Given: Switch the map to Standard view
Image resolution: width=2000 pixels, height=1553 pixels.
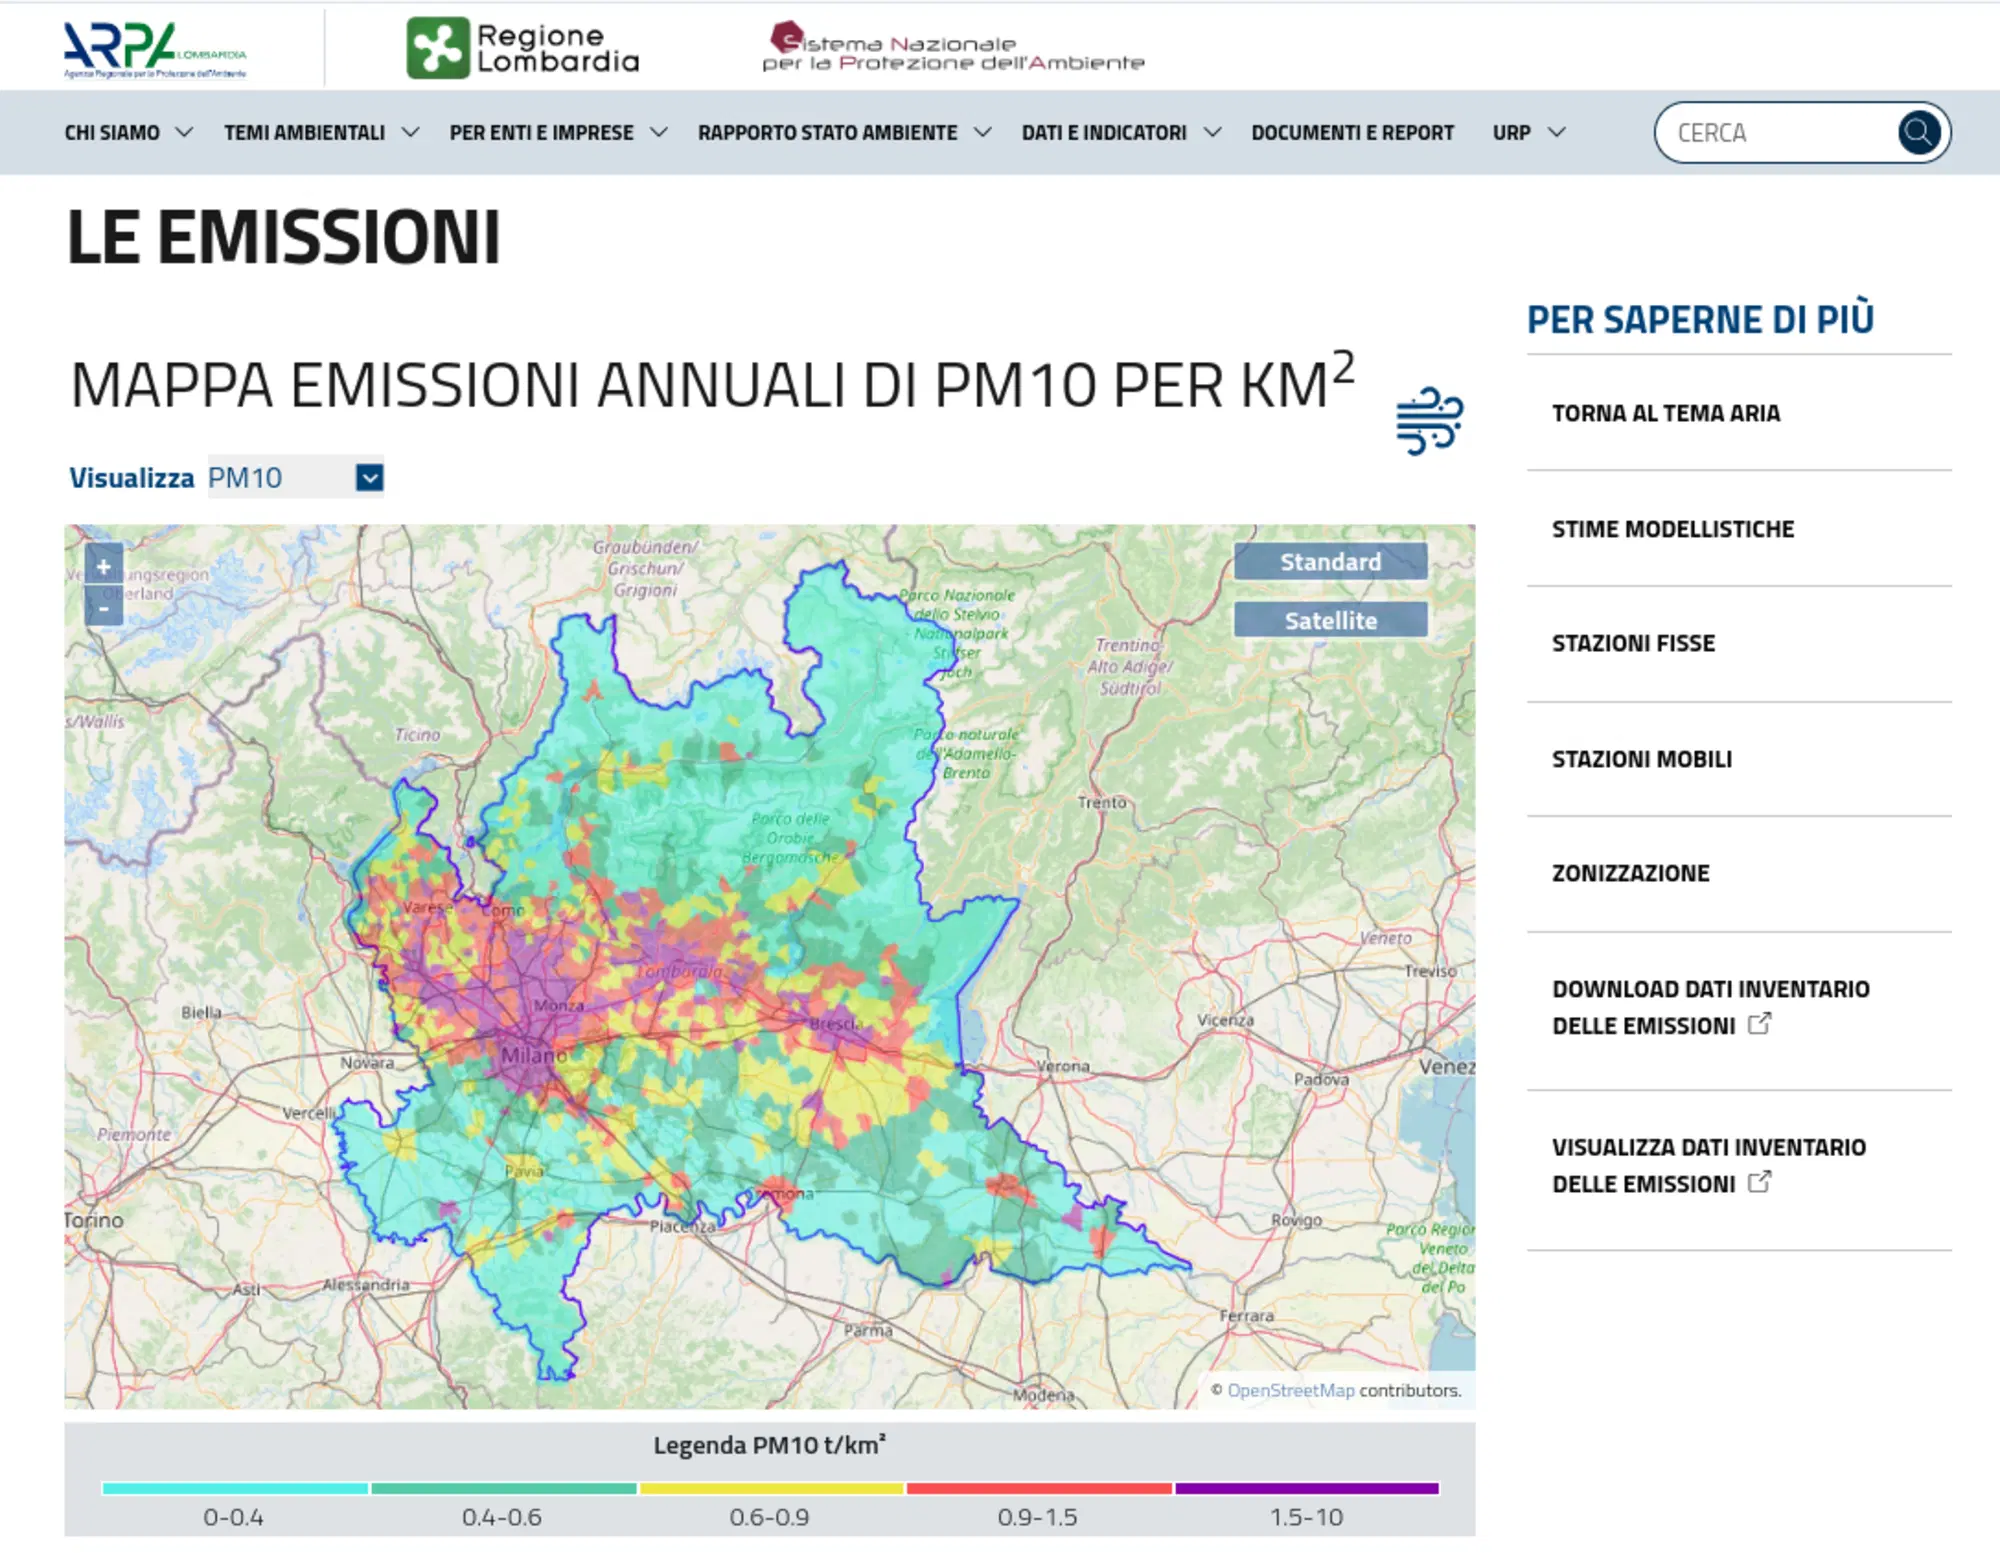Looking at the screenshot, I should 1329,561.
